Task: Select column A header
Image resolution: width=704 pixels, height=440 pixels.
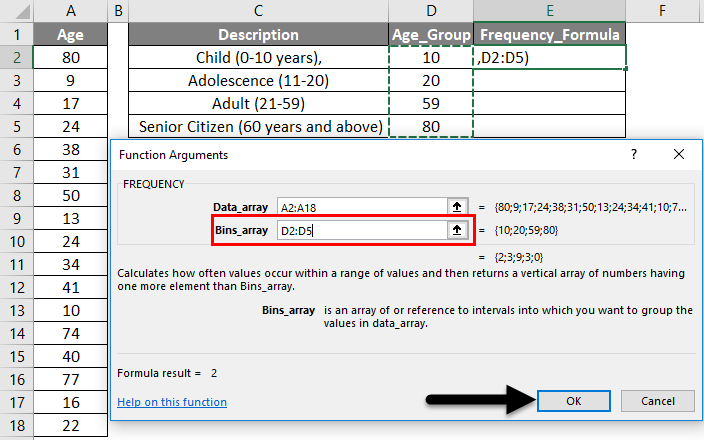Action: click(x=69, y=11)
